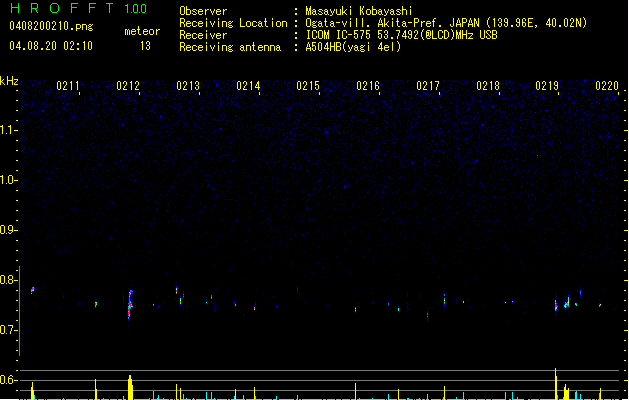629x400 pixels.
Task: Click the Ogata-vill. Akita-Pref. JAPAN location text
Action: click(446, 23)
